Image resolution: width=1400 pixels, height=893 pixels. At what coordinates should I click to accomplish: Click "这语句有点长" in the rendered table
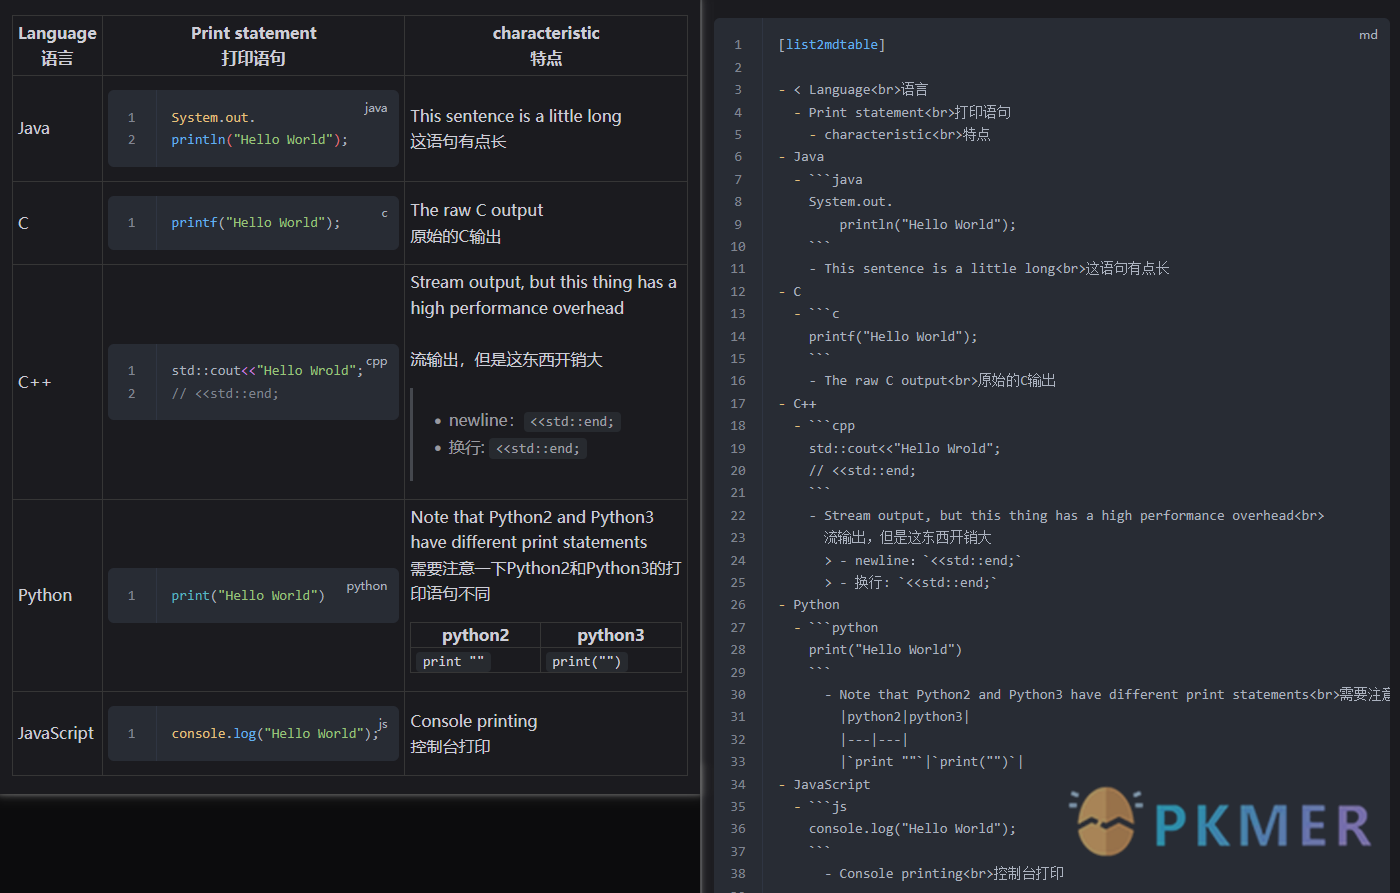click(x=458, y=141)
